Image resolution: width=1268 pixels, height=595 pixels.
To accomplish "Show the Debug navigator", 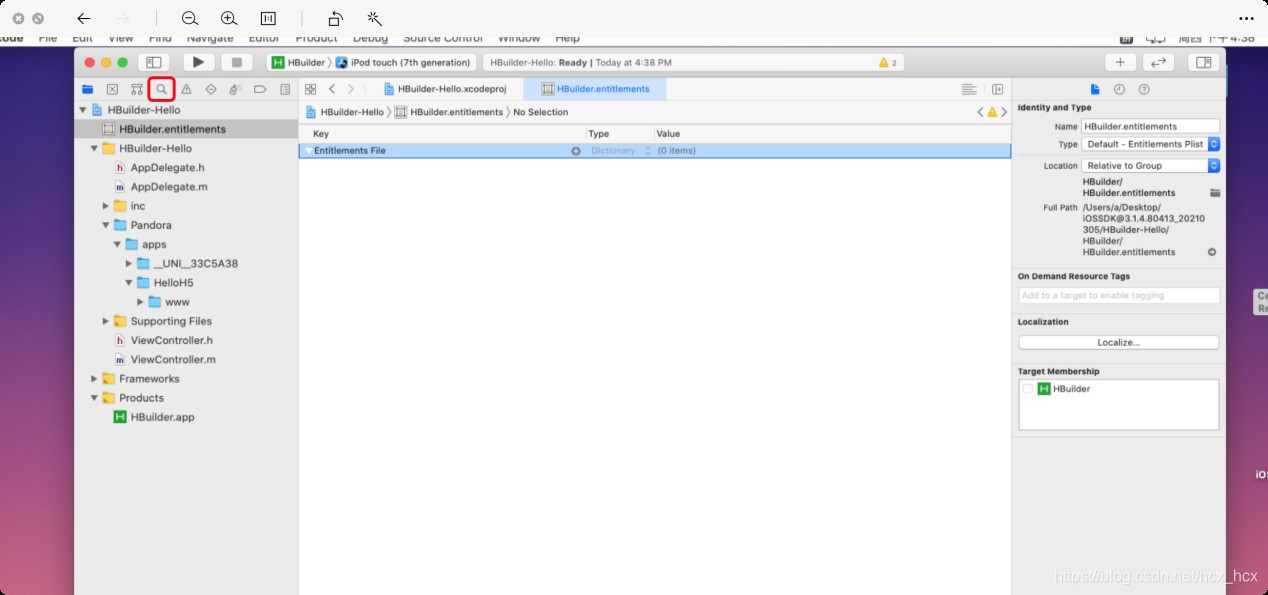I will tap(235, 89).
